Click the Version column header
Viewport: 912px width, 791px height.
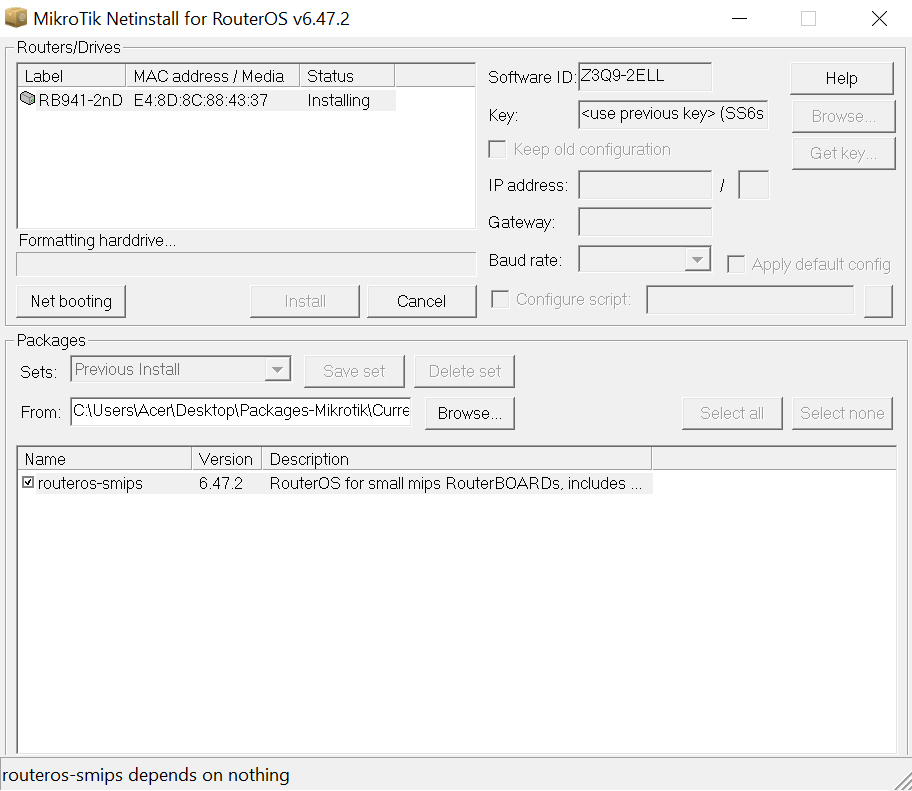(x=227, y=459)
